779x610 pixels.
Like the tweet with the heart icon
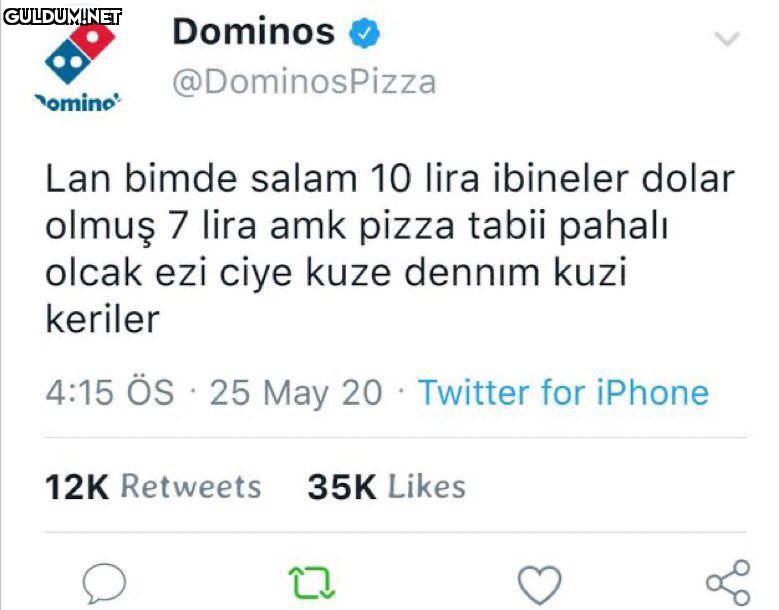pyautogui.click(x=539, y=582)
